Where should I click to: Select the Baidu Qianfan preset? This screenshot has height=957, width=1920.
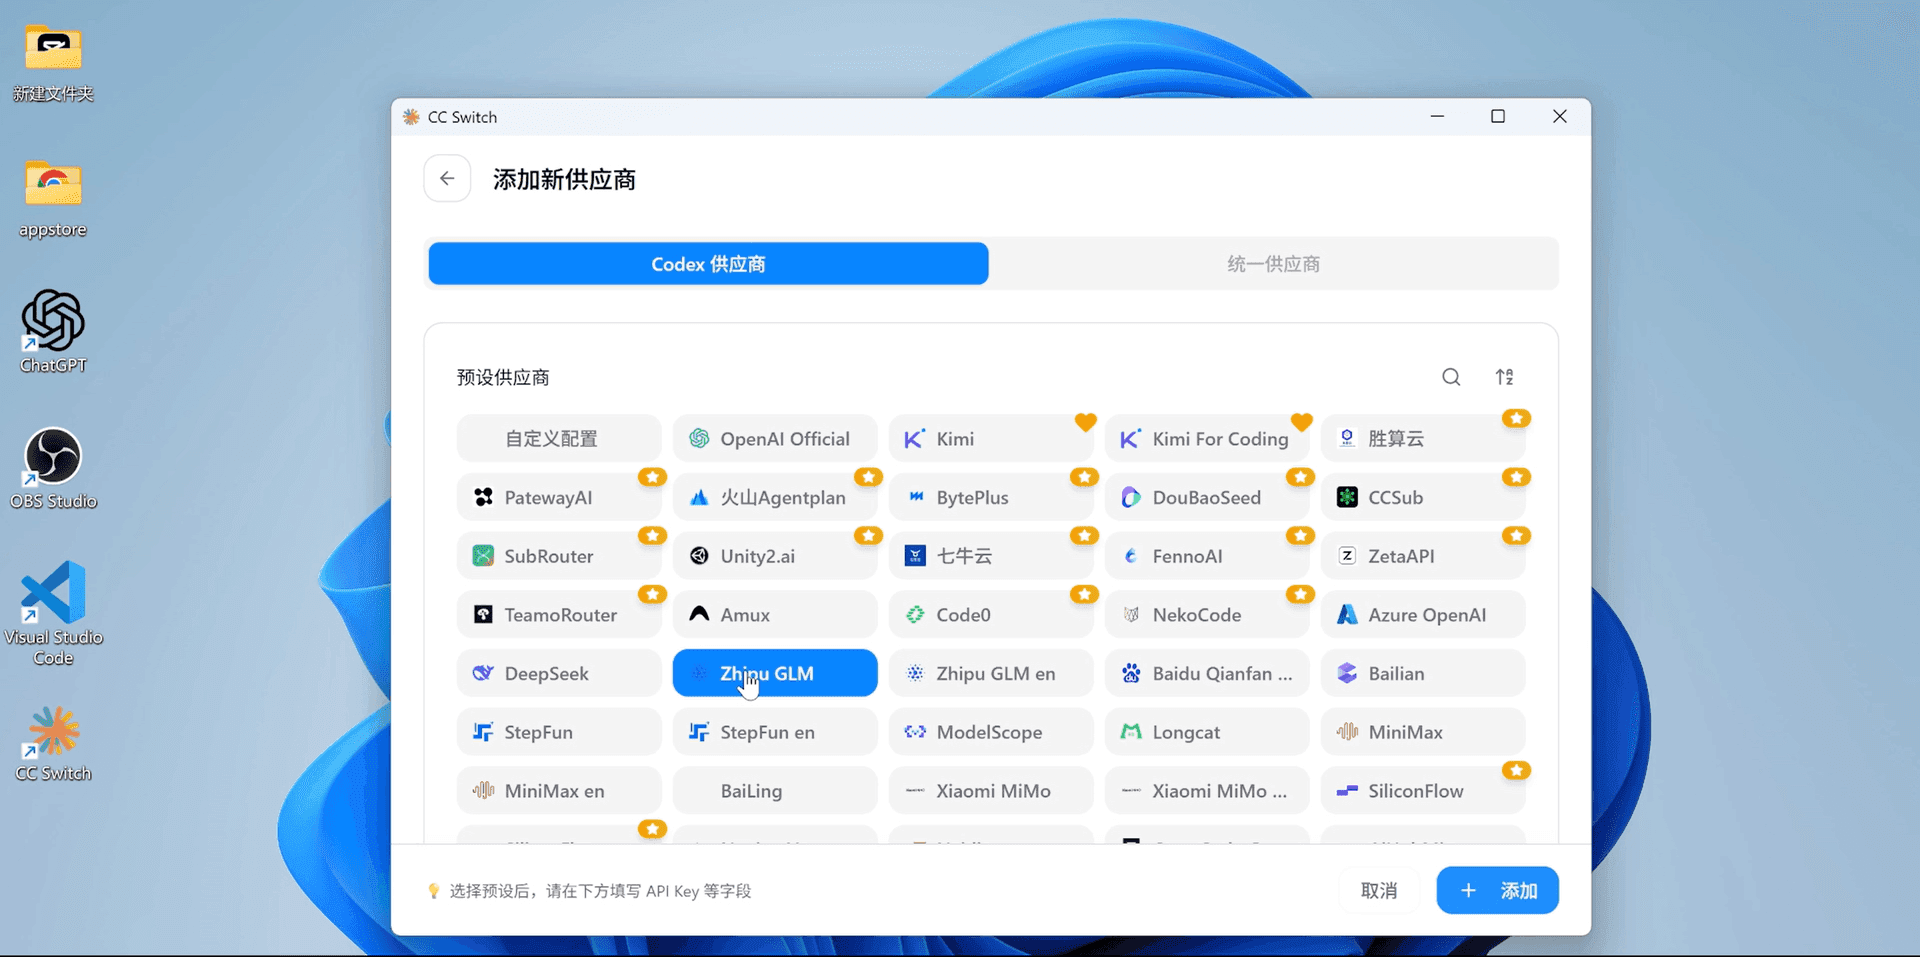coord(1207,674)
